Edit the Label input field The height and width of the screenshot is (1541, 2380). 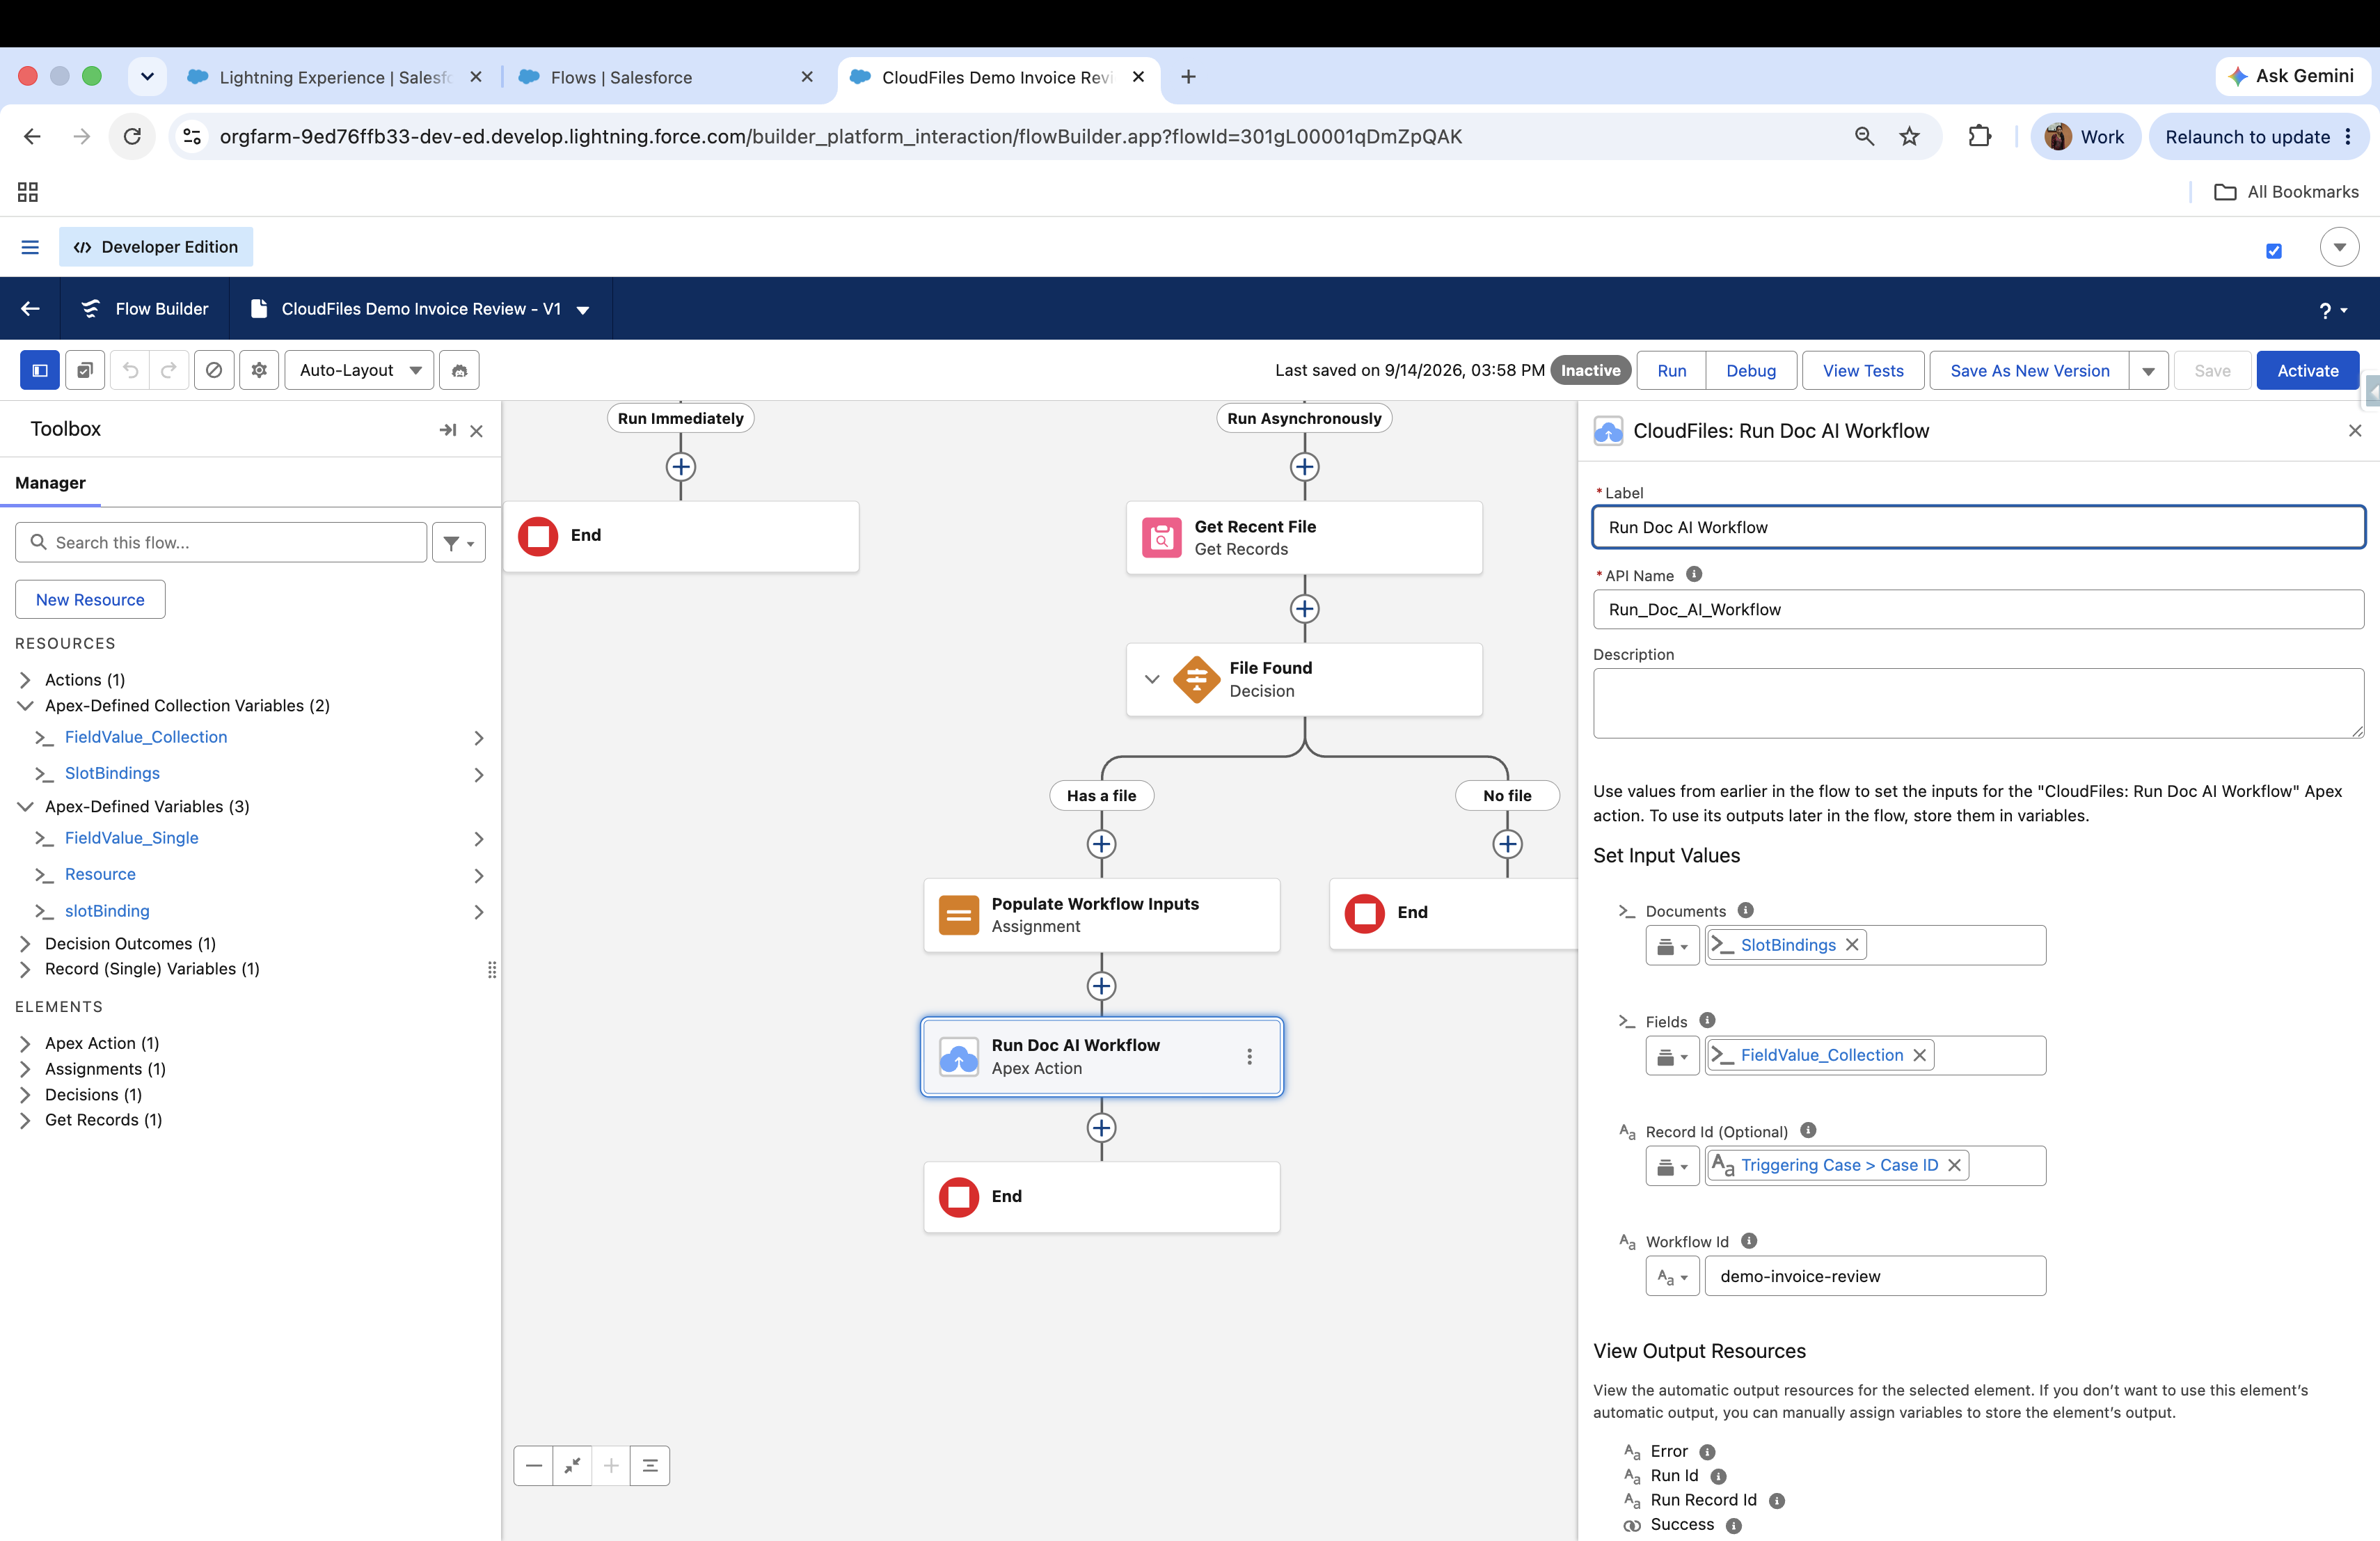point(1978,527)
